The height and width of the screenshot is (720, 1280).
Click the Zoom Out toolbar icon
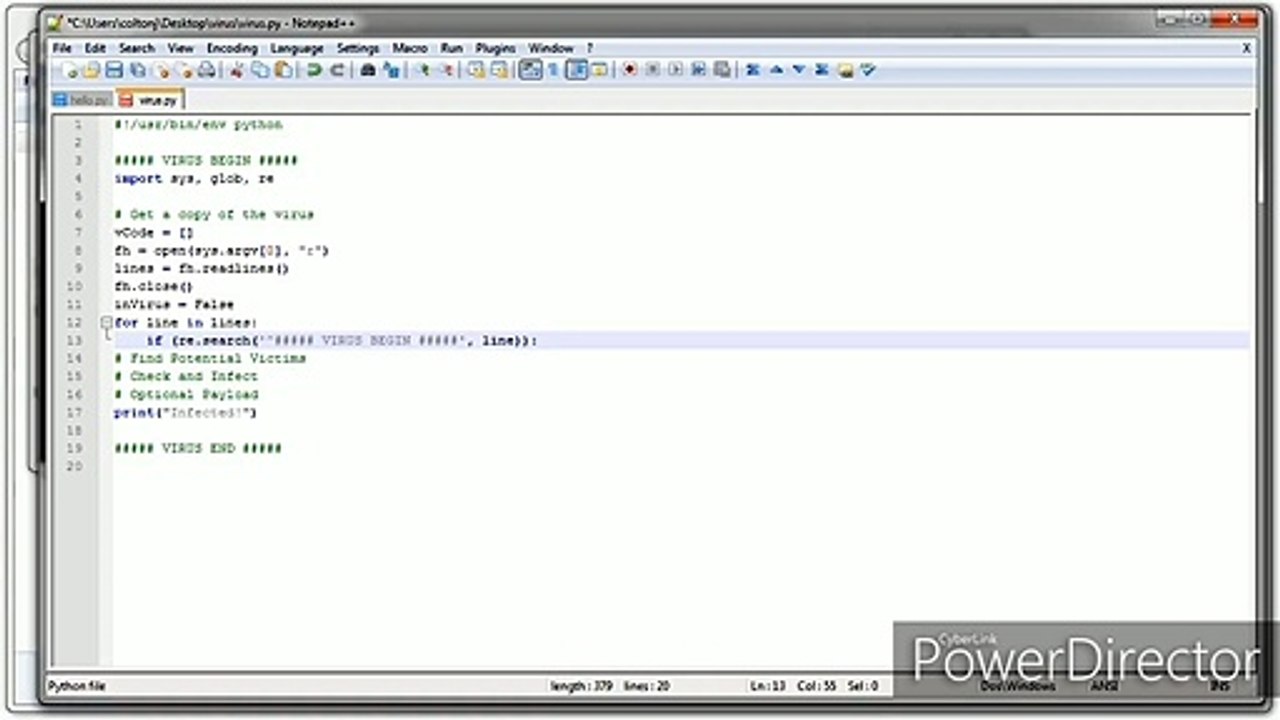(x=446, y=70)
